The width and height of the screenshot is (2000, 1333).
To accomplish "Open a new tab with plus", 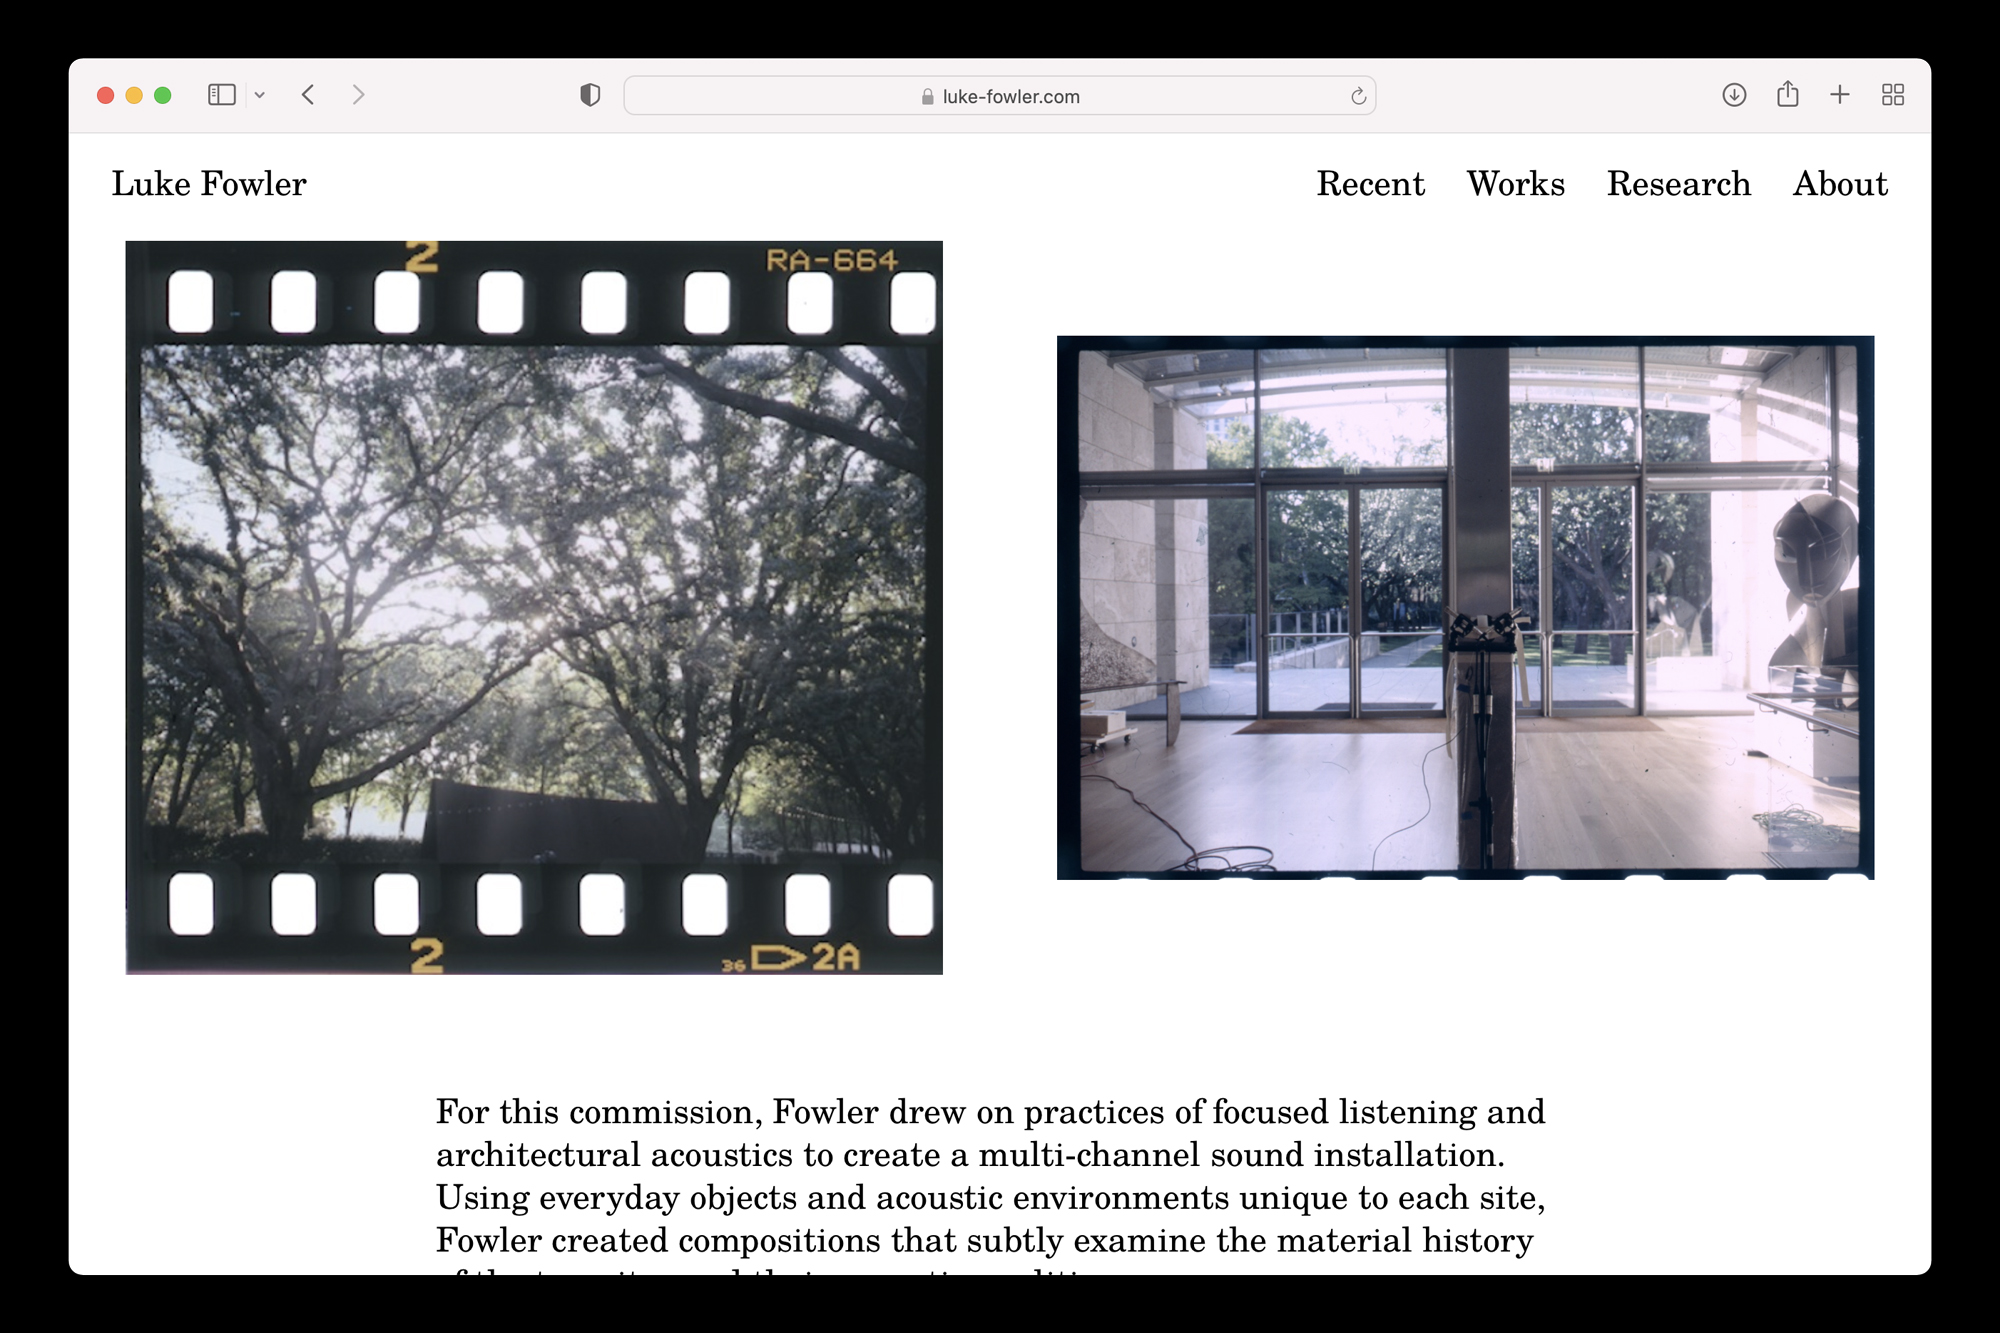I will click(x=1840, y=95).
